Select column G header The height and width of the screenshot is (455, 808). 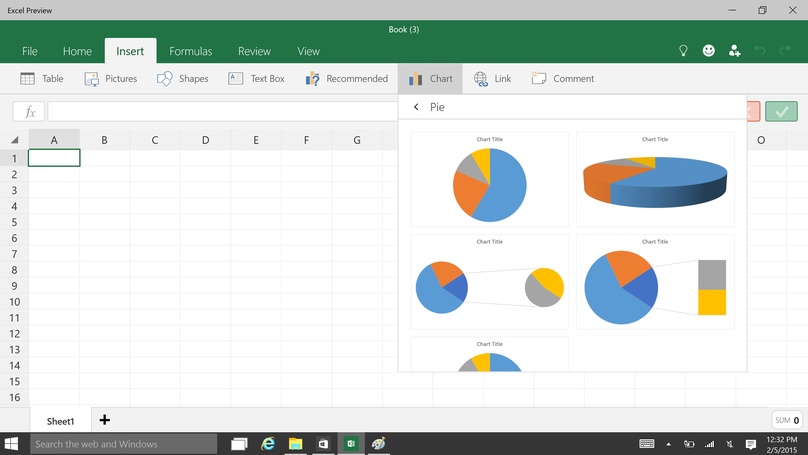click(x=357, y=140)
